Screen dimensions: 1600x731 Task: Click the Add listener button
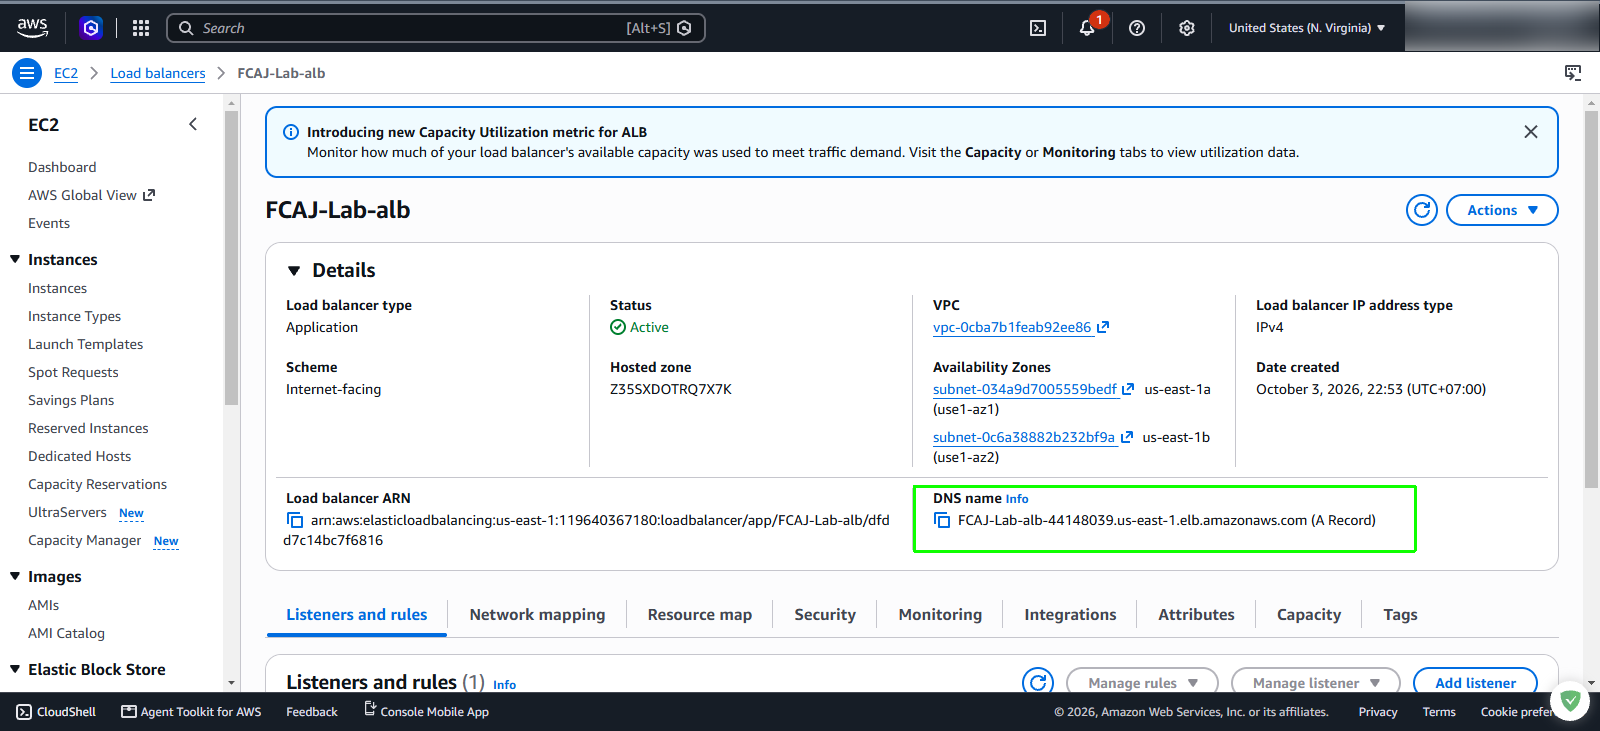1475,682
